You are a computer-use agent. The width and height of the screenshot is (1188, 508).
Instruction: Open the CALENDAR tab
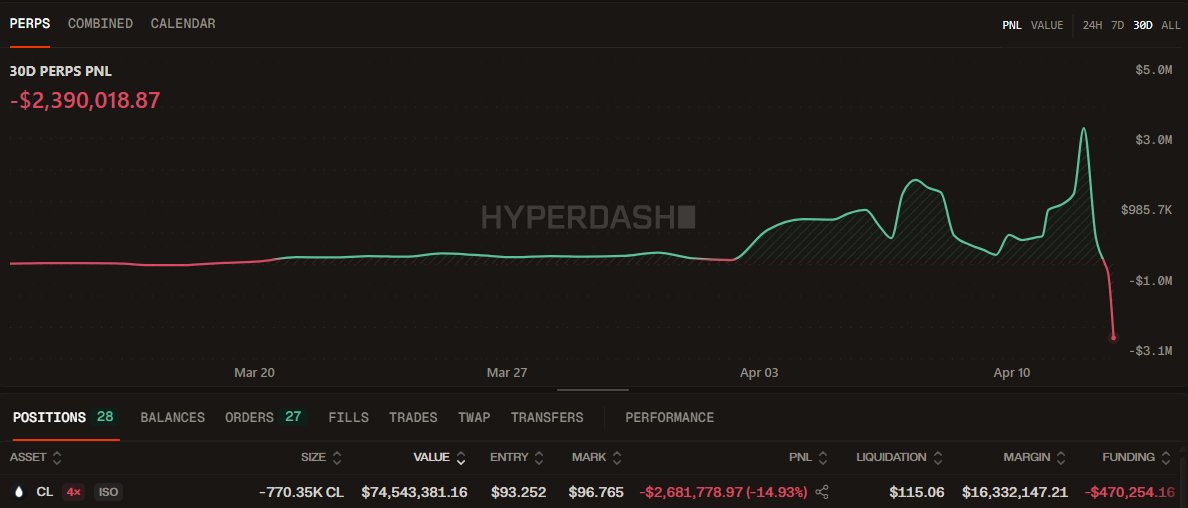[183, 24]
